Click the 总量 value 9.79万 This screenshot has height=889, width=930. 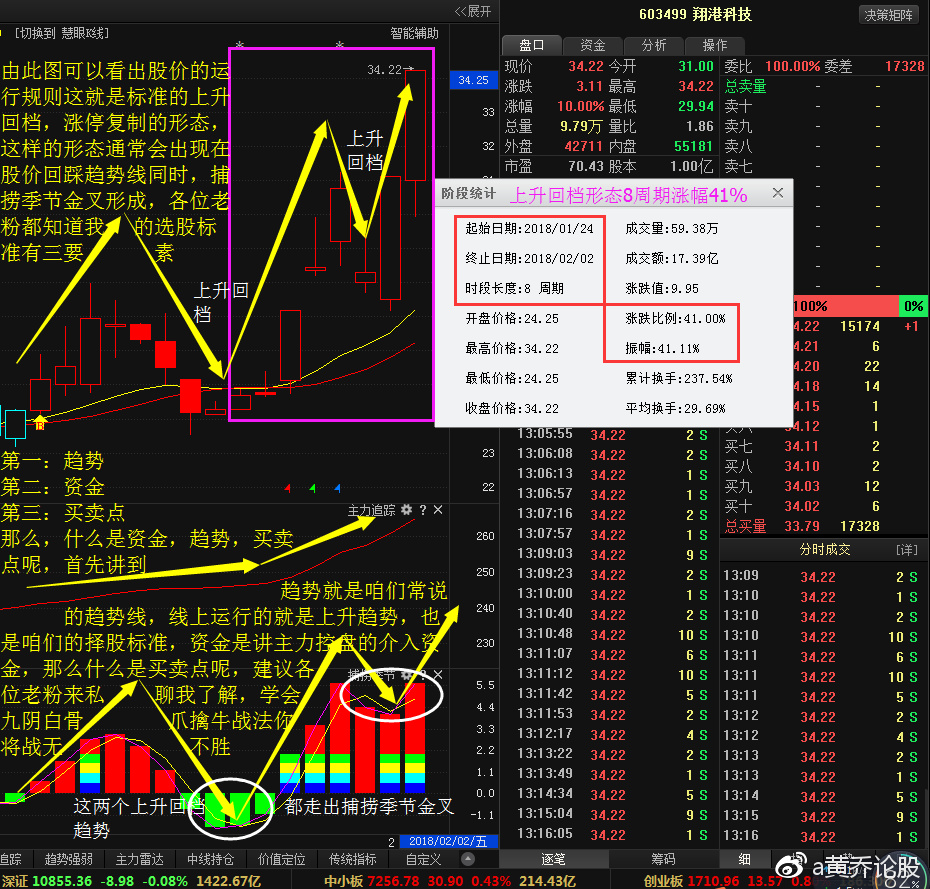coord(581,126)
